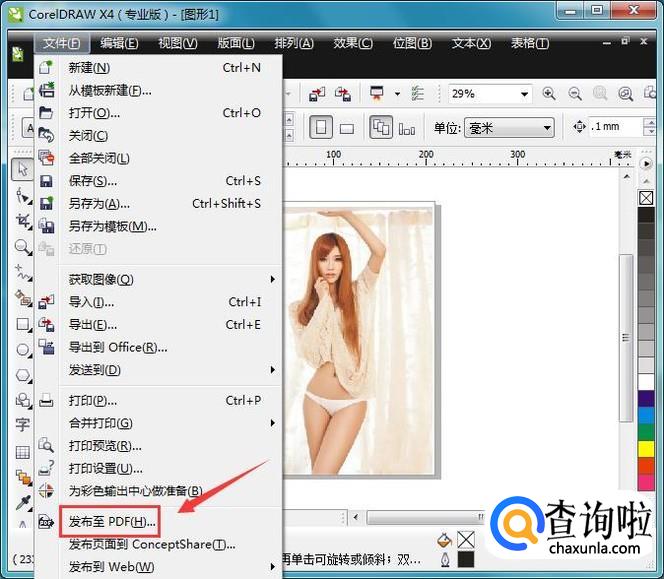
Task: Toggle apply layout to all pages
Action: point(381,127)
